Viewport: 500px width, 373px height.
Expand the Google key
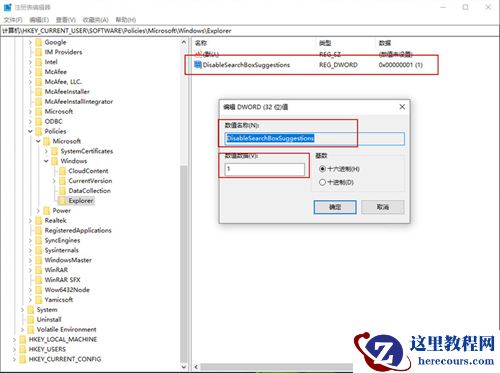(30, 42)
